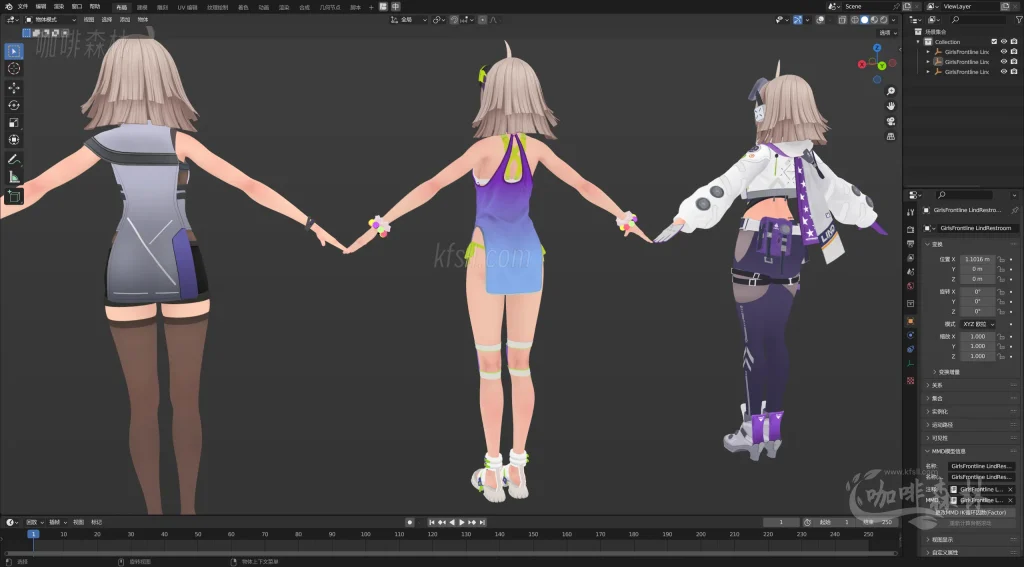Select the Add Cube tool
Screen dimensions: 1024x567
click(14, 196)
